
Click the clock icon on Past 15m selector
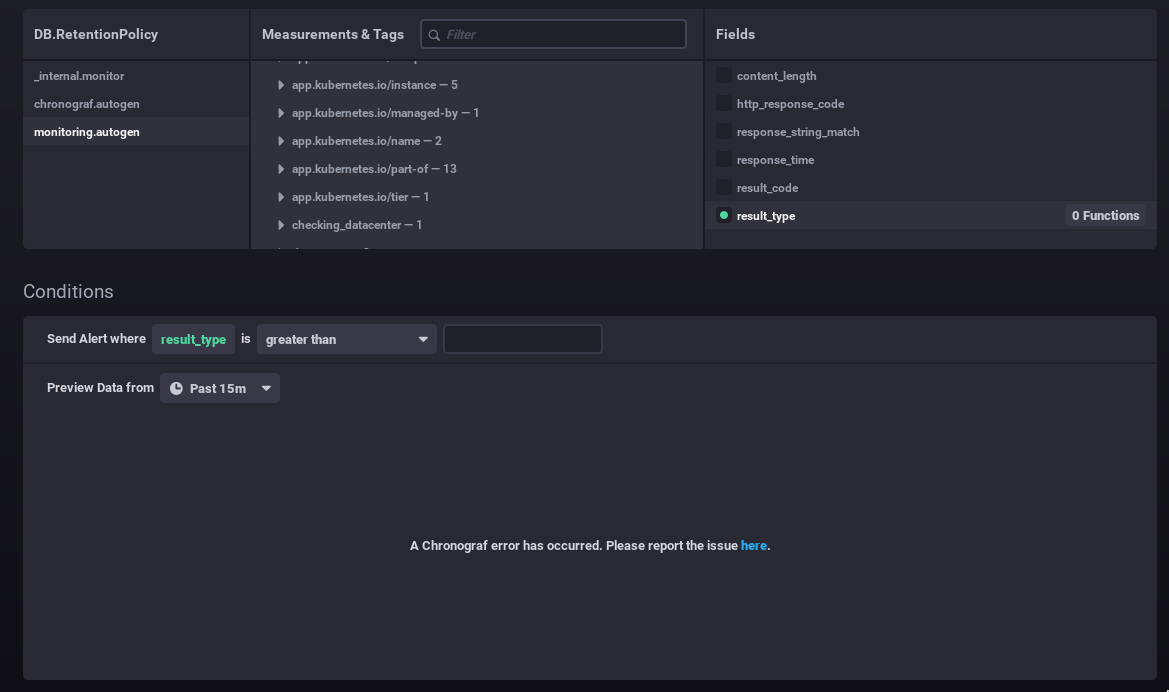(176, 388)
